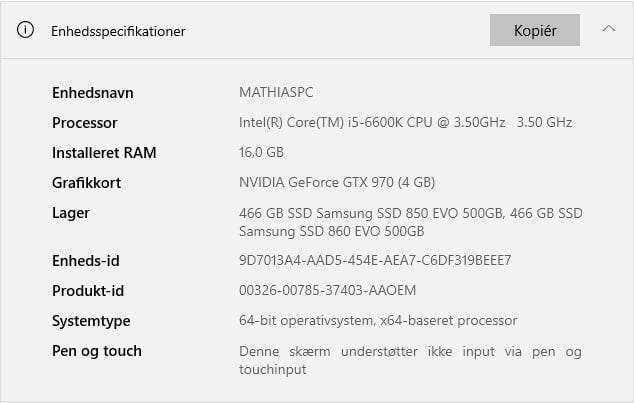Click the Enheds-id label
This screenshot has height=403, width=634.
pyautogui.click(x=86, y=261)
